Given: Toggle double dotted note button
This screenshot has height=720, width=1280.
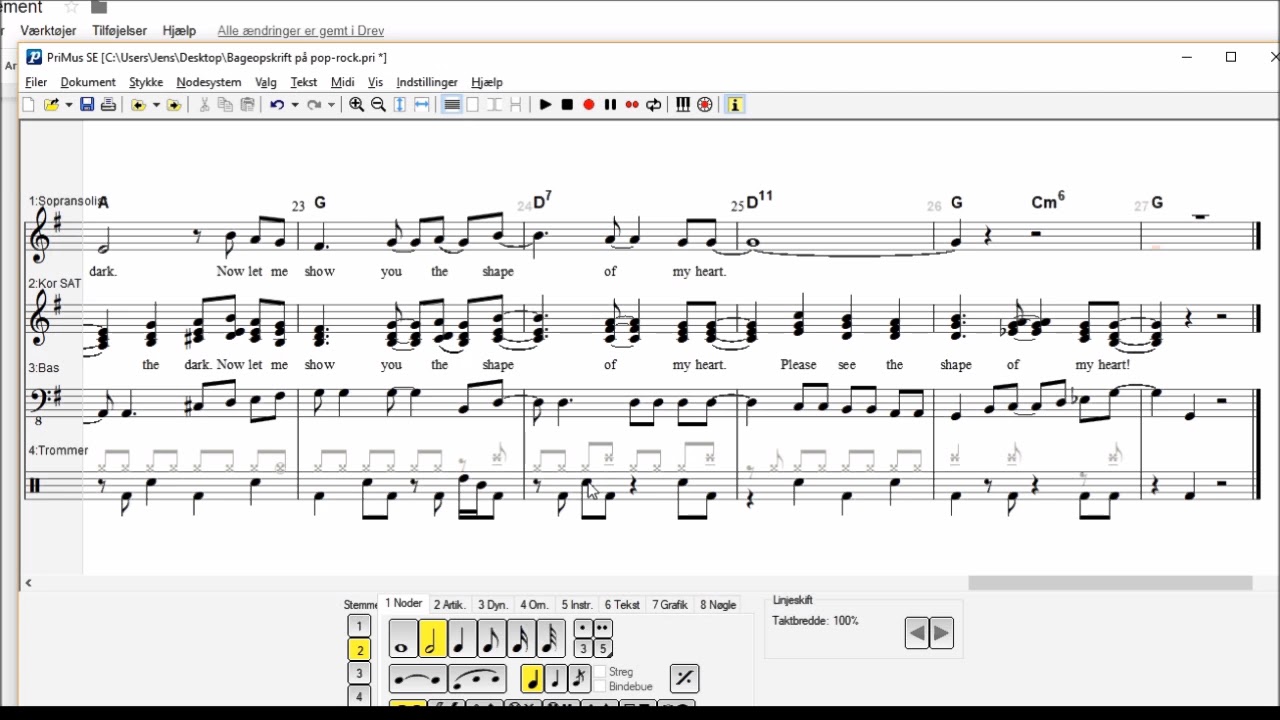Looking at the screenshot, I should tap(603, 629).
